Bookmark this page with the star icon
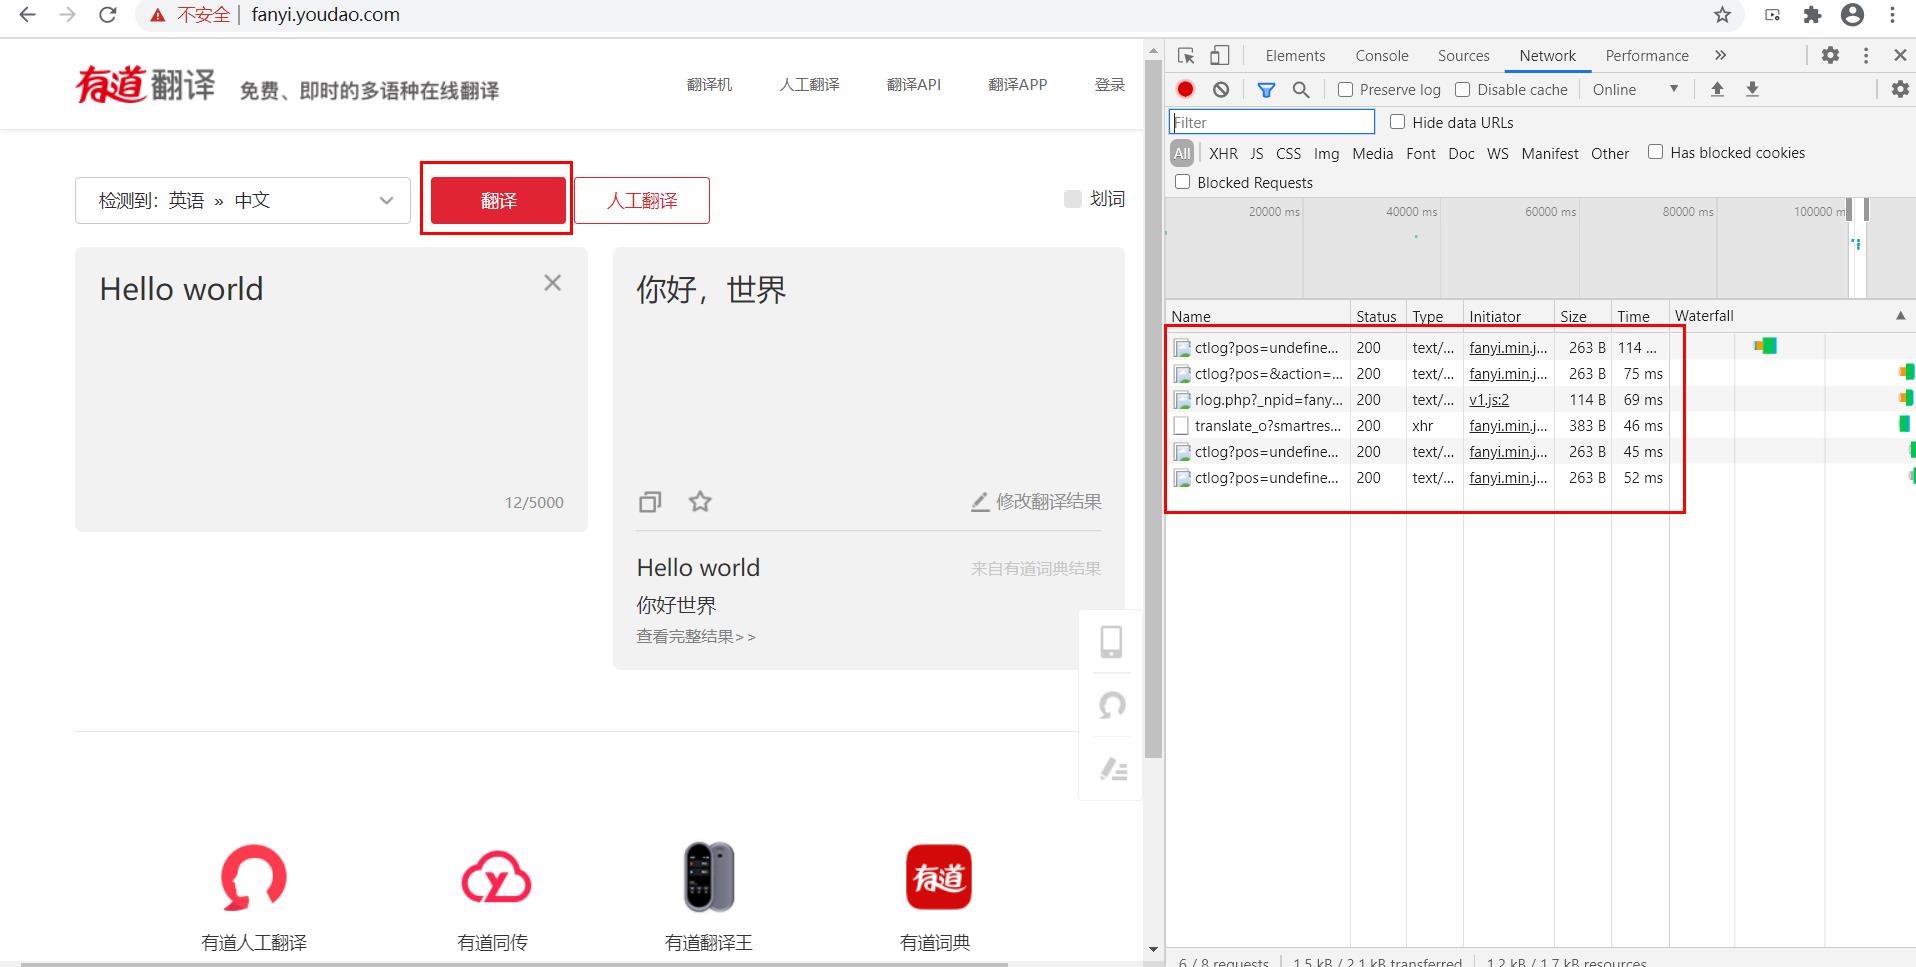Viewport: 1916px width, 967px height. click(1722, 15)
